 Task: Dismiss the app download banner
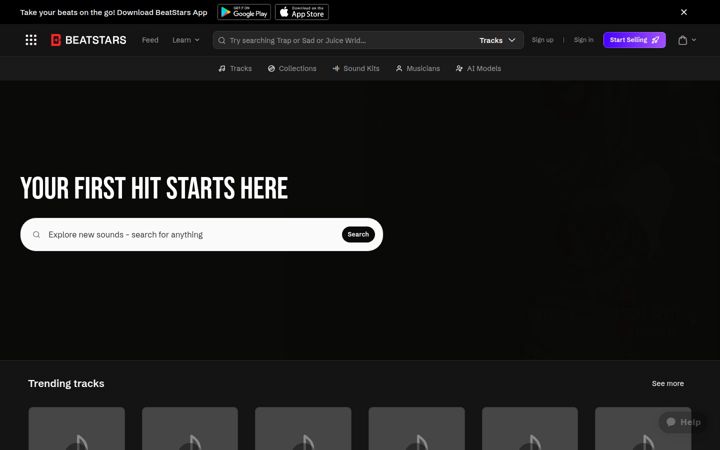(x=684, y=12)
